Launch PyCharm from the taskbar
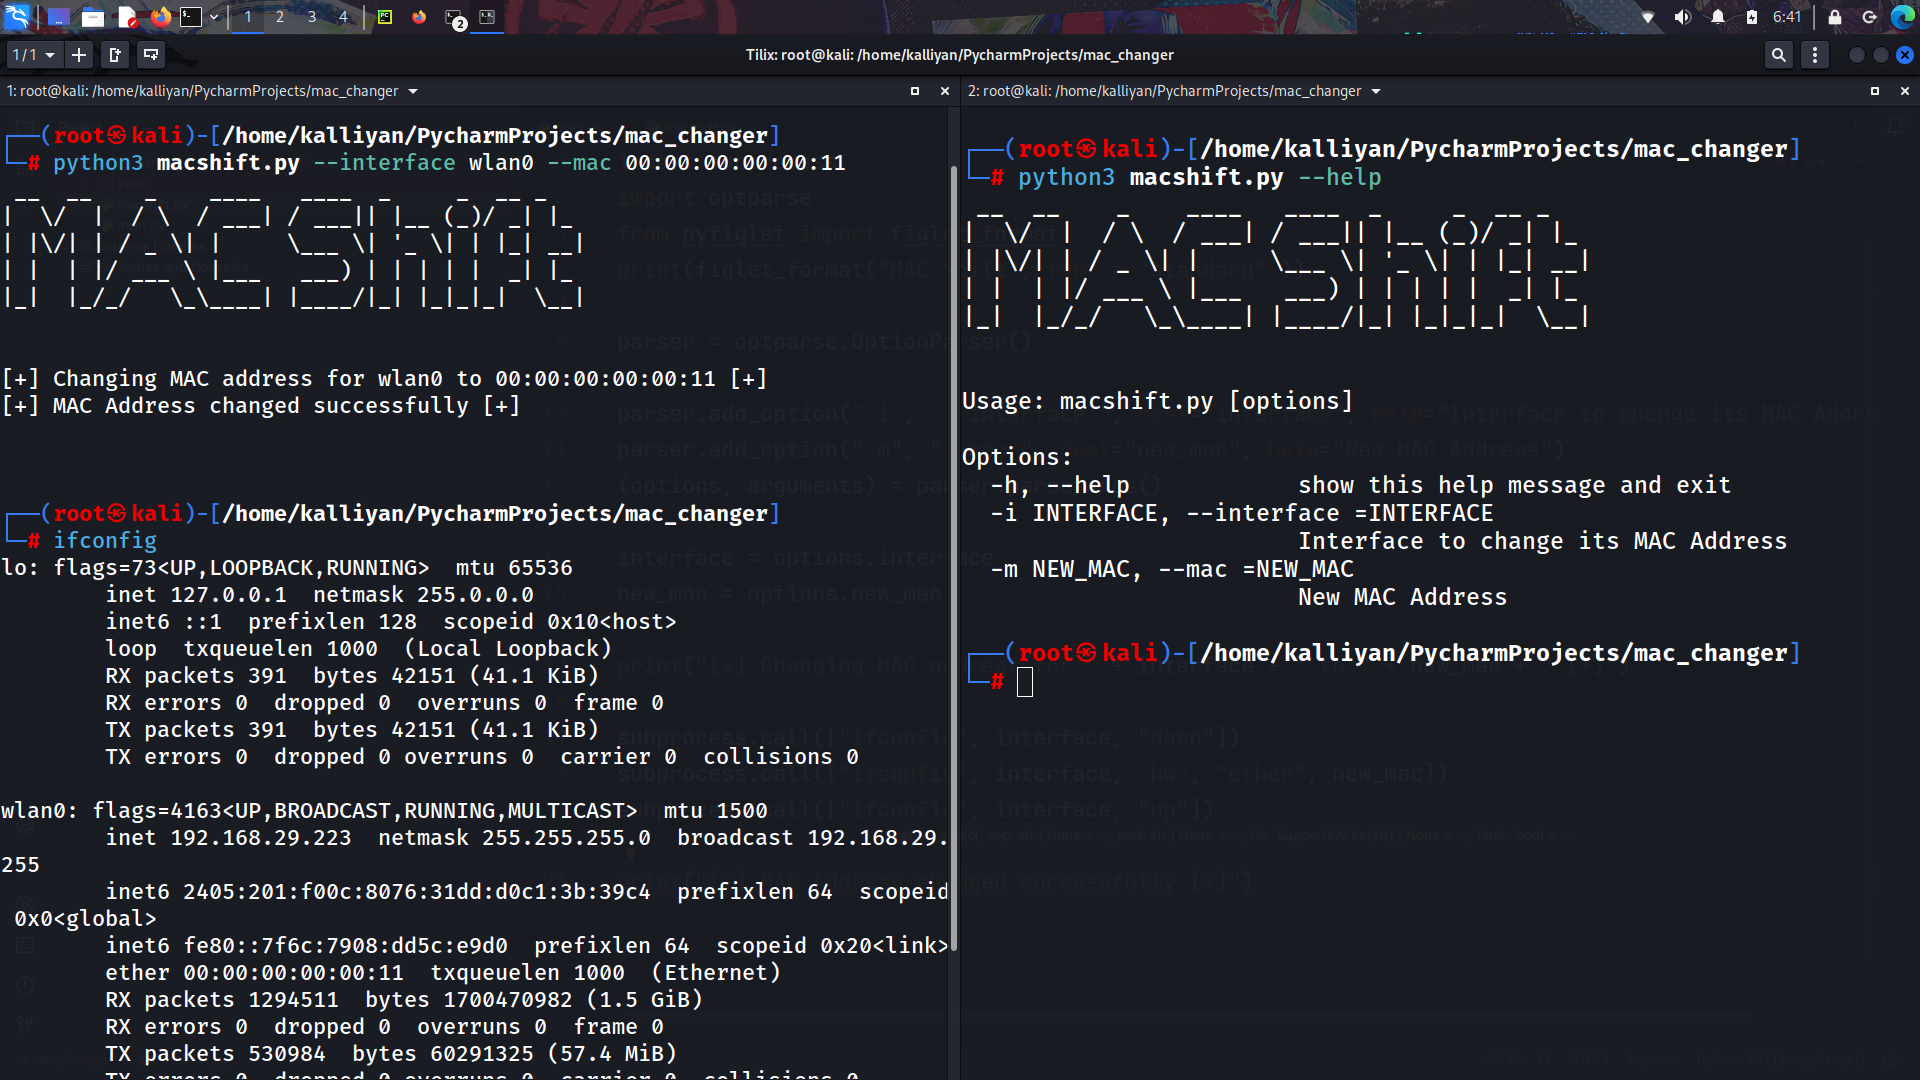 click(x=386, y=17)
